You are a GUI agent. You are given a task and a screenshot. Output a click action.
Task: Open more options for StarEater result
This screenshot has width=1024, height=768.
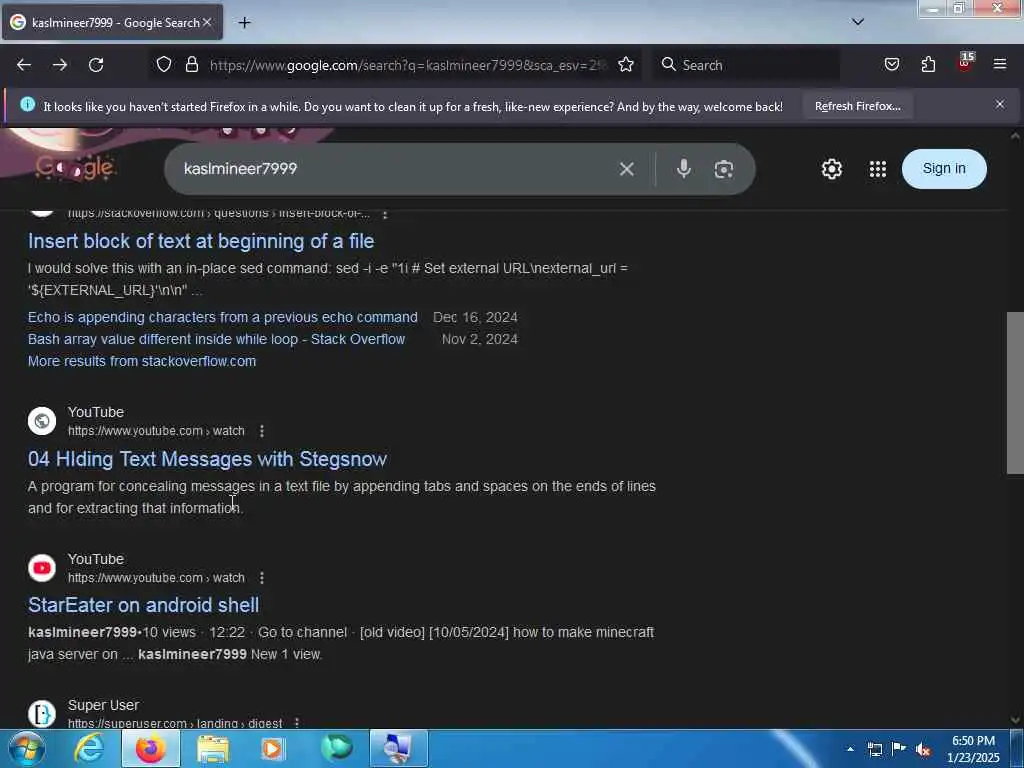[x=262, y=578]
